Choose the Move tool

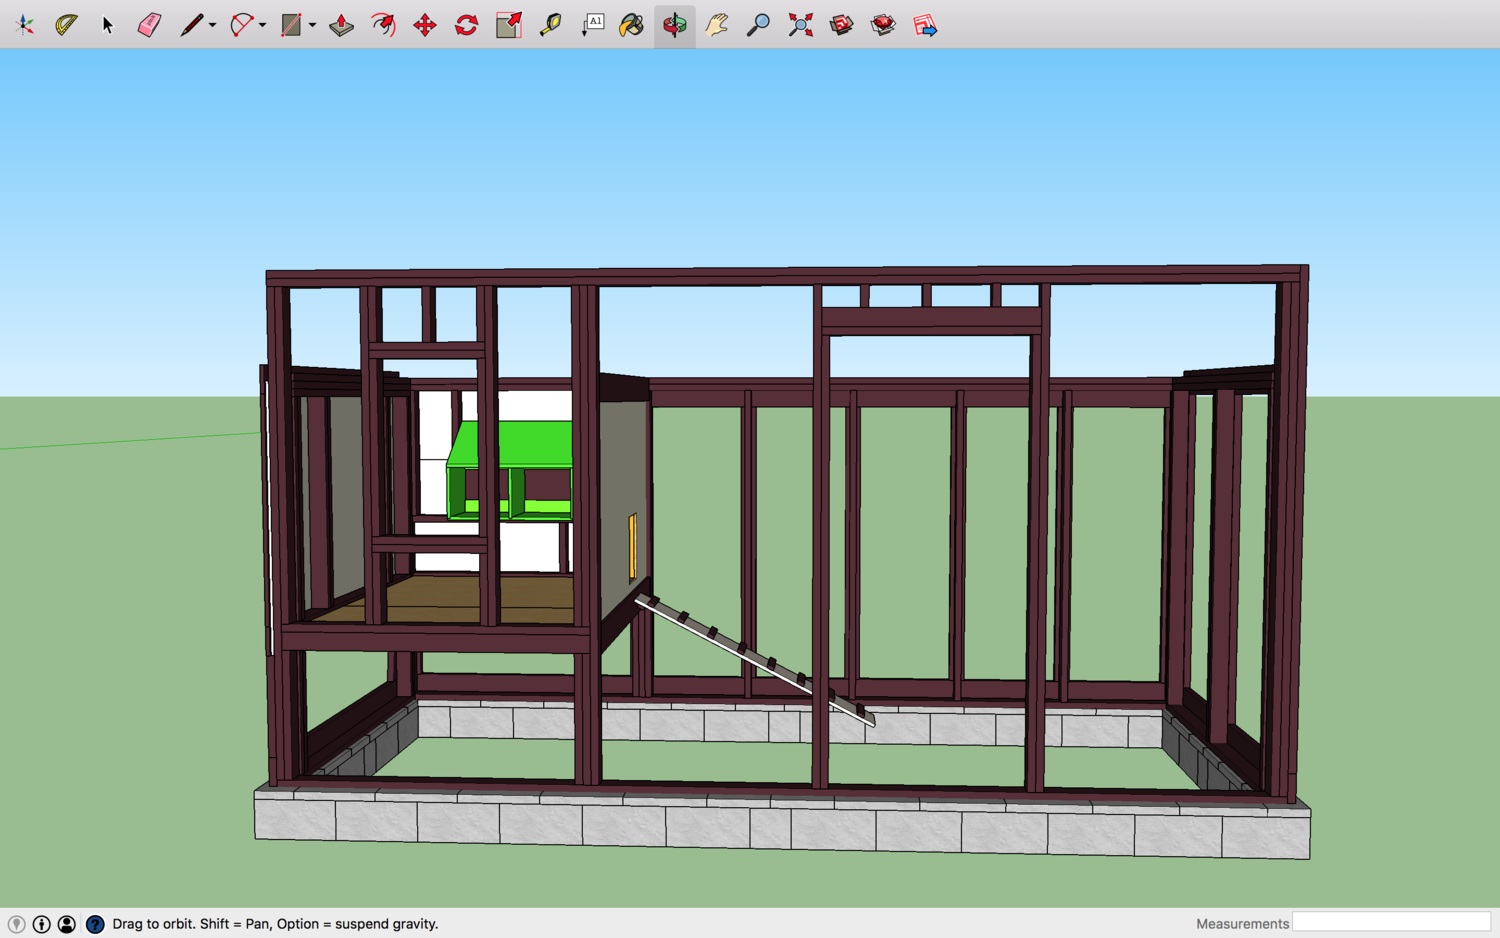(425, 25)
